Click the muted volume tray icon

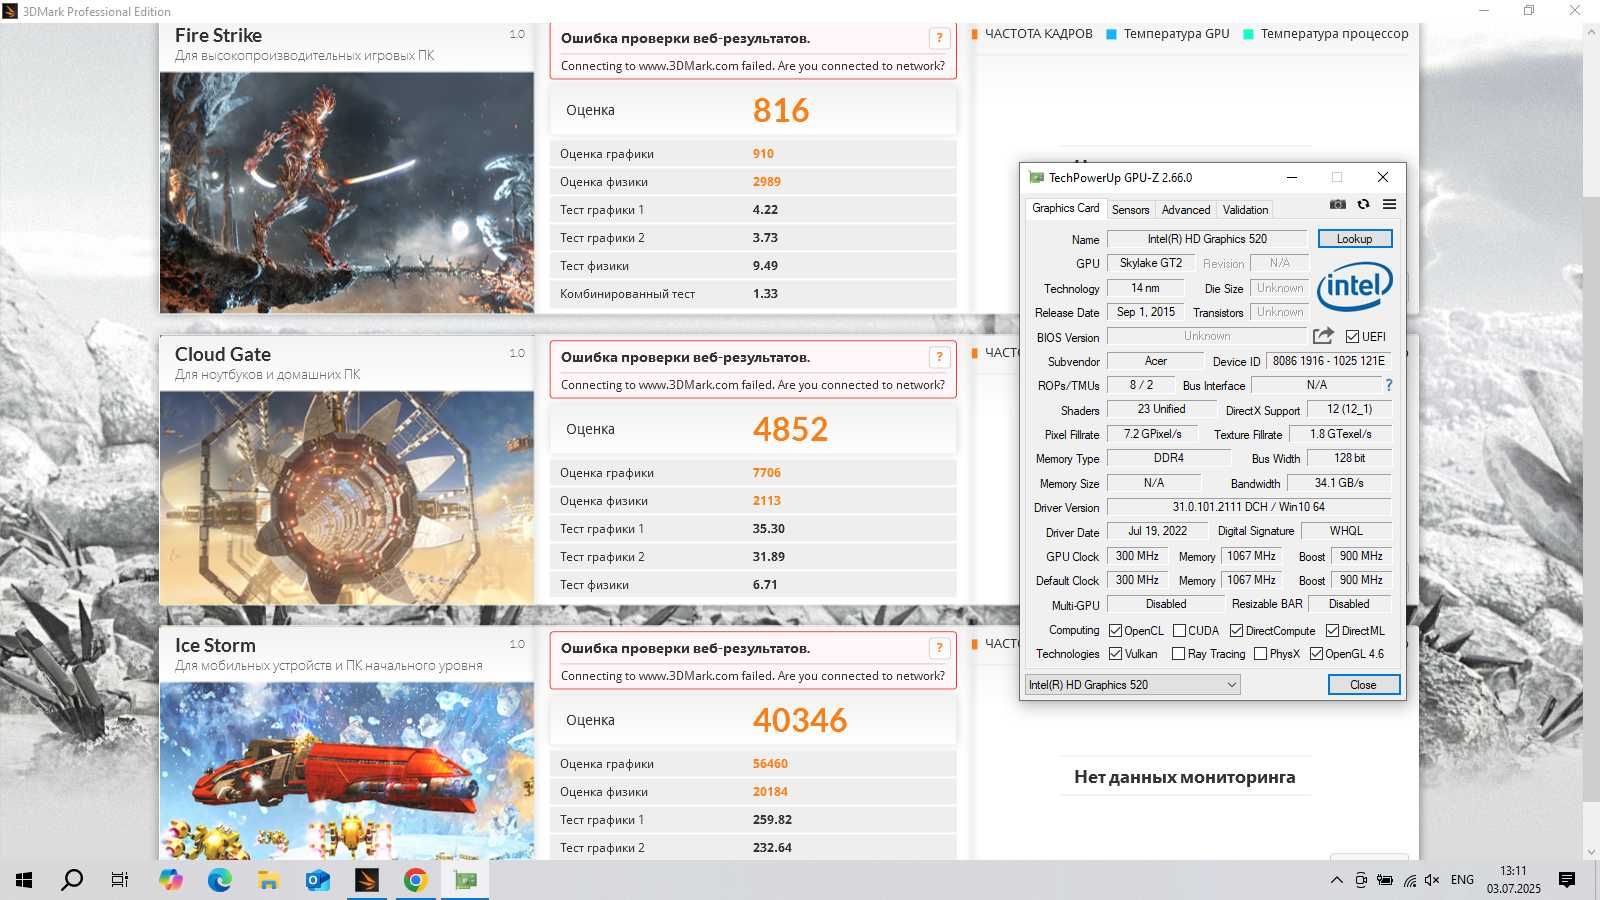[1432, 880]
